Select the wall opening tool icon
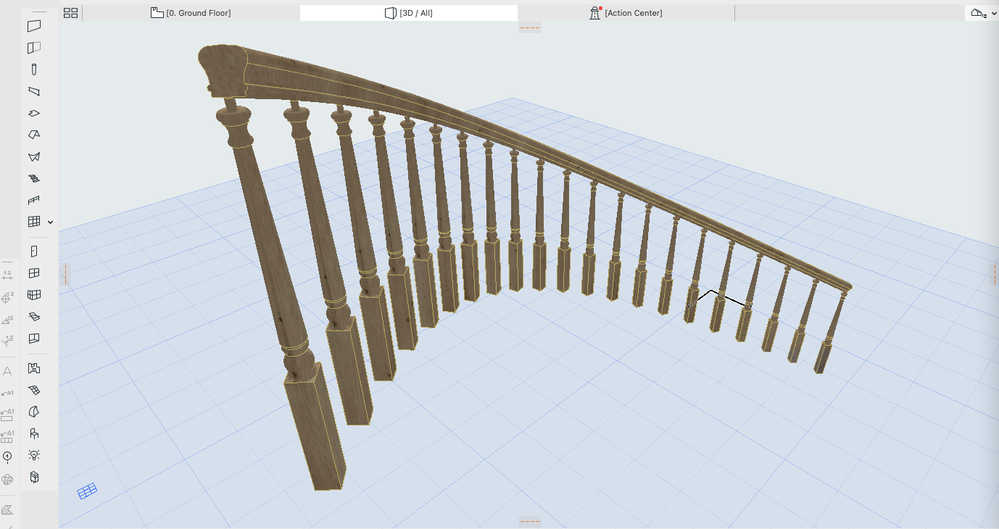The image size is (999, 529). pyautogui.click(x=34, y=338)
